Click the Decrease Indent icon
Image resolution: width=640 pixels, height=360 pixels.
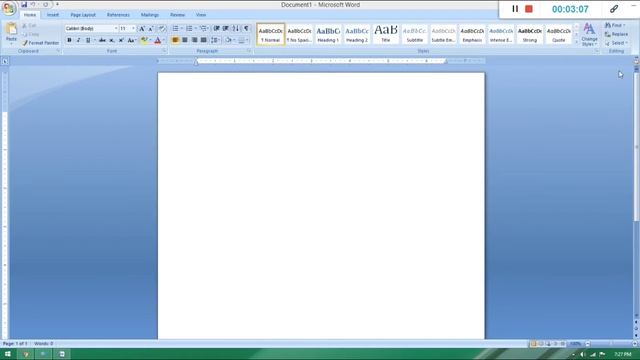coord(216,29)
